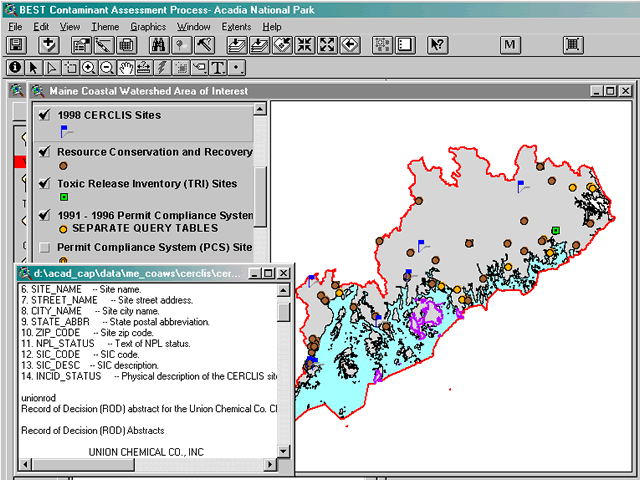Select the 1998 CERCLIS Sites theme name
640x480 pixels.
tap(109, 115)
